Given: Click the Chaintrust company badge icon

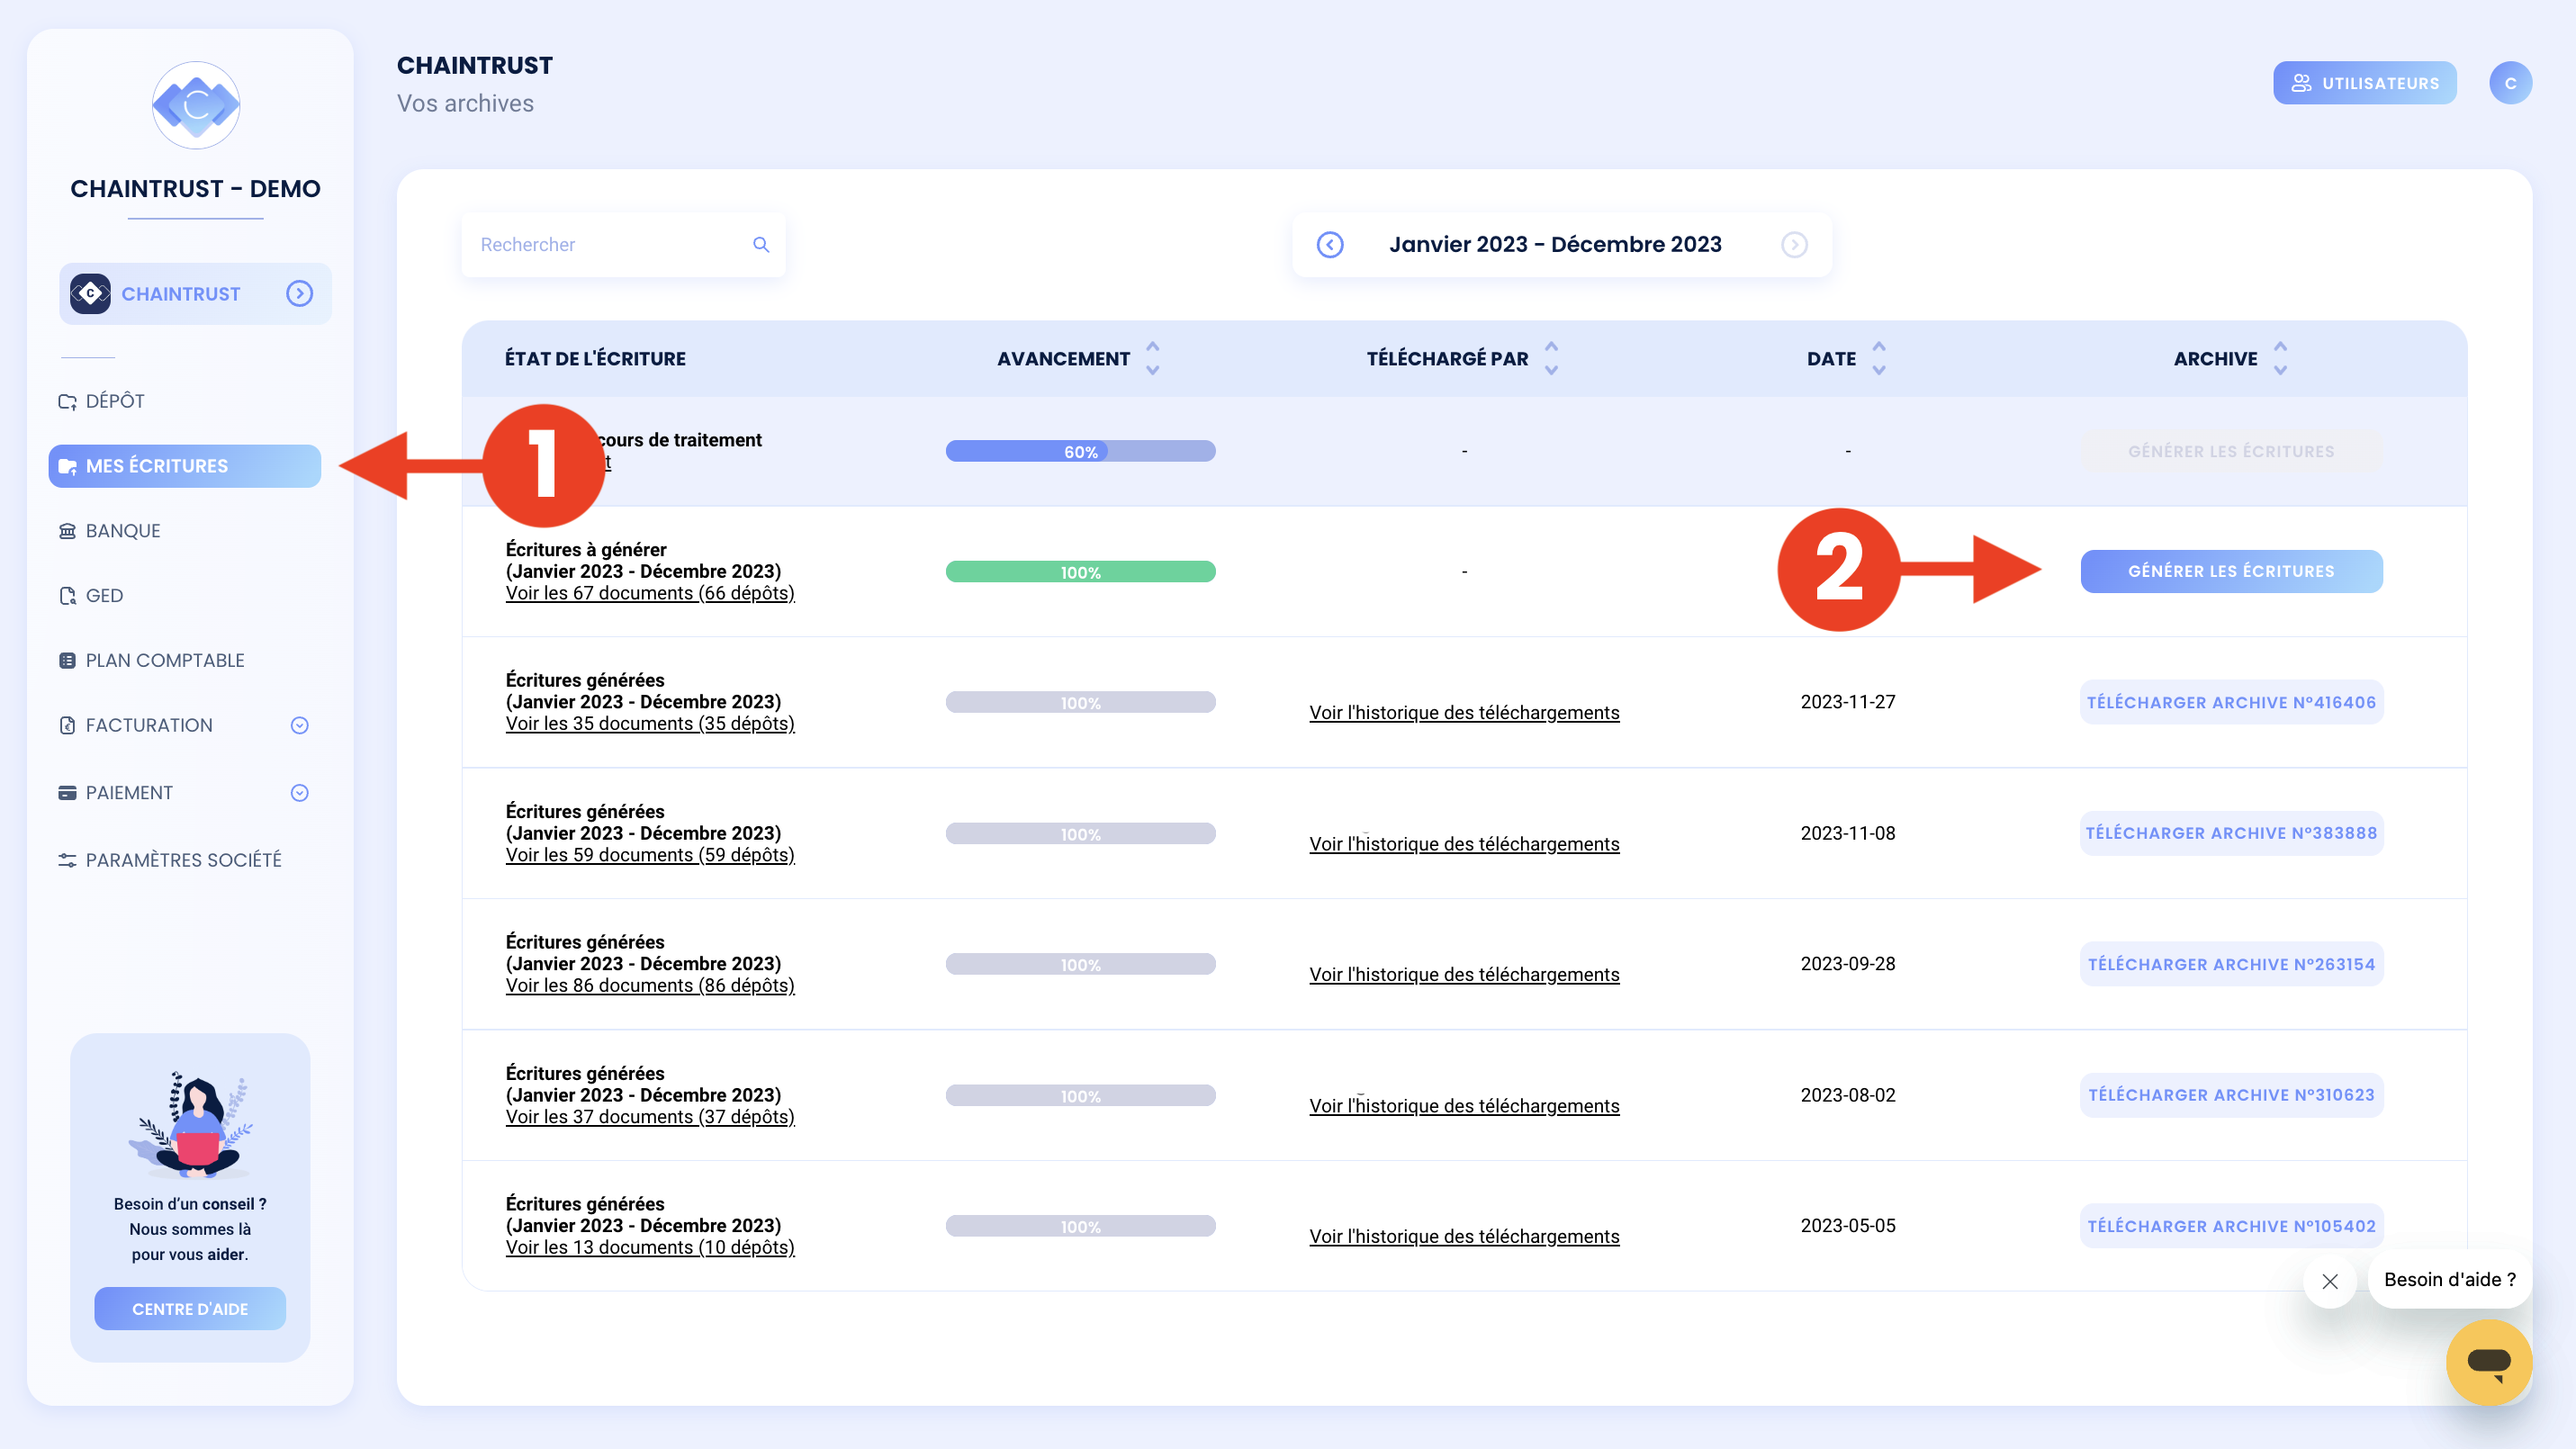Looking at the screenshot, I should pos(90,294).
